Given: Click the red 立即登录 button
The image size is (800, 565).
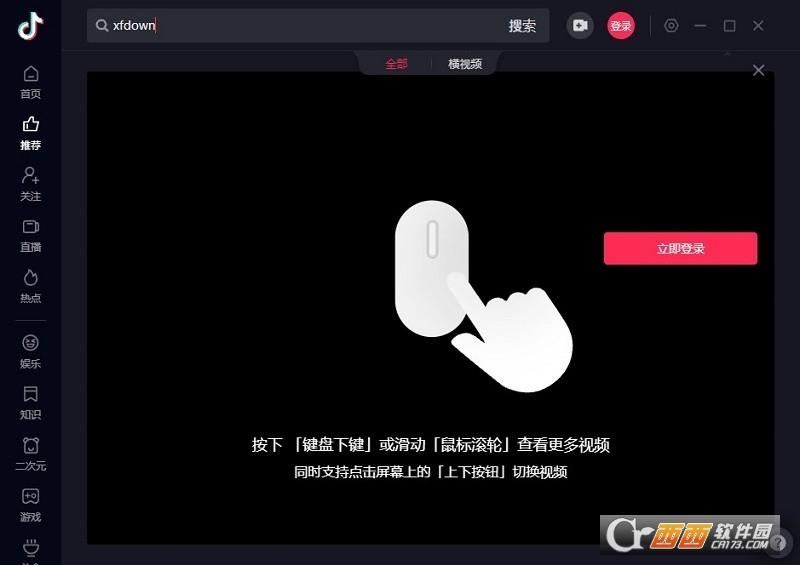Looking at the screenshot, I should pos(680,248).
